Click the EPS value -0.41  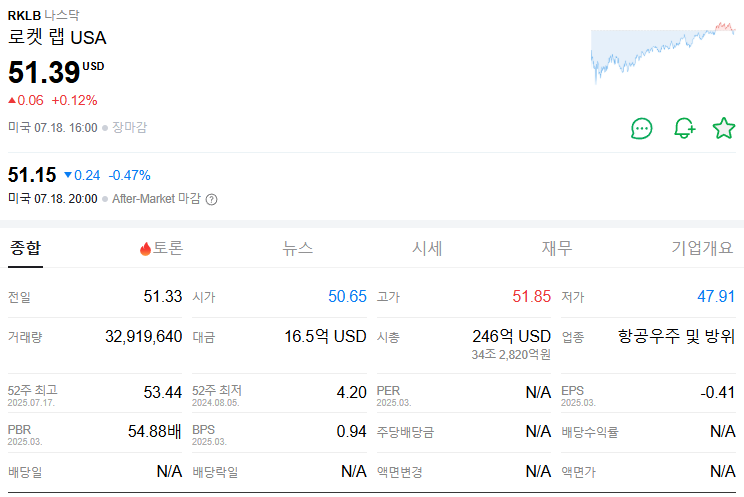click(718, 393)
